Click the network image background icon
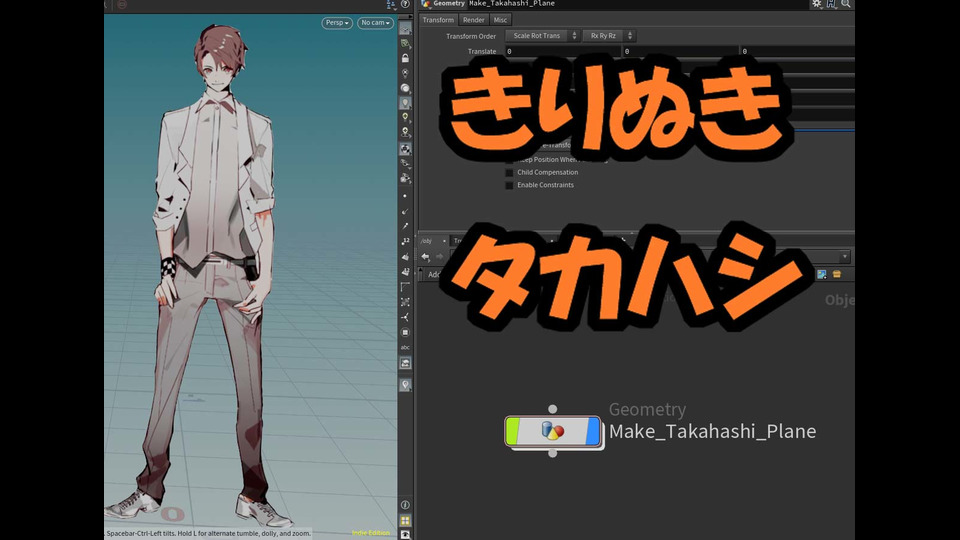This screenshot has height=540, width=960. point(822,274)
